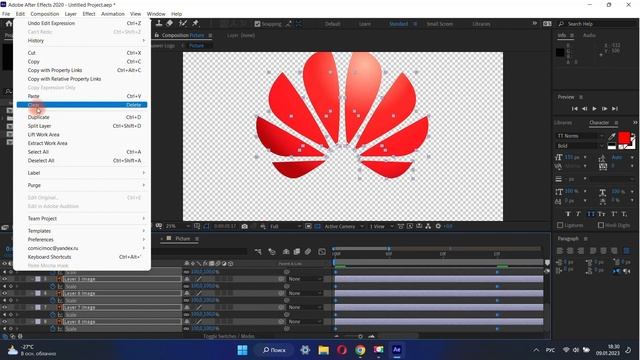Click Composition mini-flowchart icon in timeline
Image resolution: width=640 pixels, height=360 pixels.
pos(258,251)
